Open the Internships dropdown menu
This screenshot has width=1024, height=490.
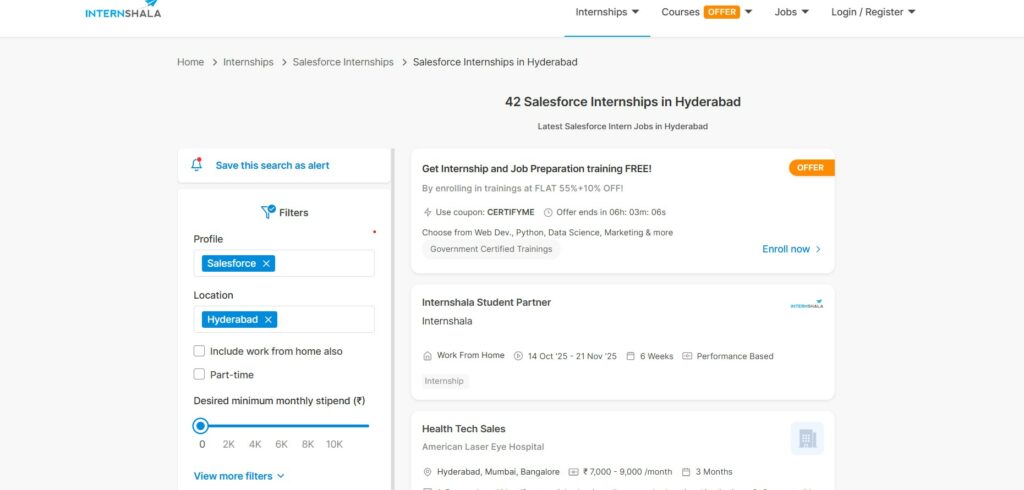(607, 12)
